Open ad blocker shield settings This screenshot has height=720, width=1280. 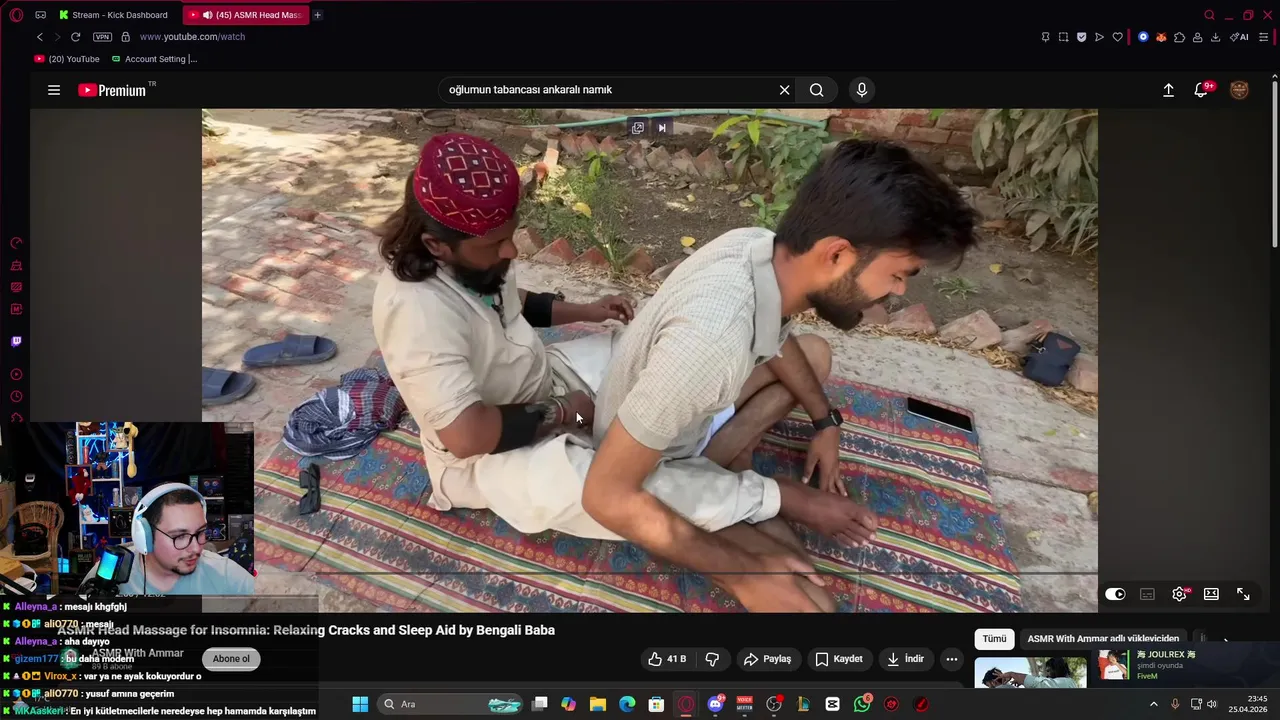tap(1081, 37)
